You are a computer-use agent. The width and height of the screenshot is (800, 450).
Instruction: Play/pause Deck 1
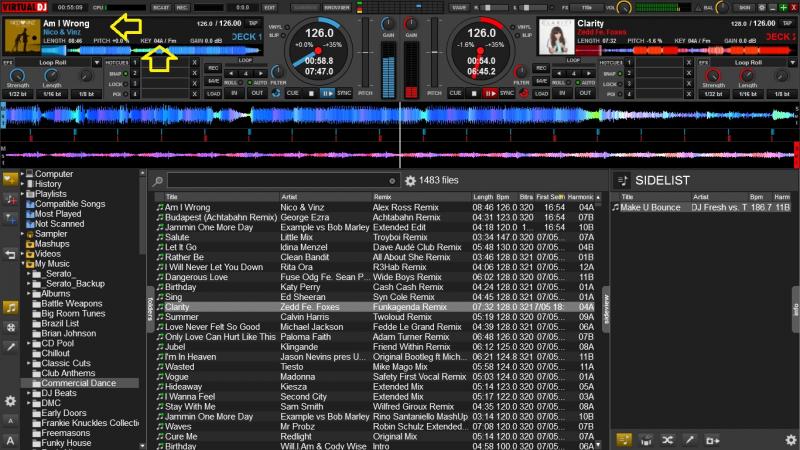(x=327, y=93)
